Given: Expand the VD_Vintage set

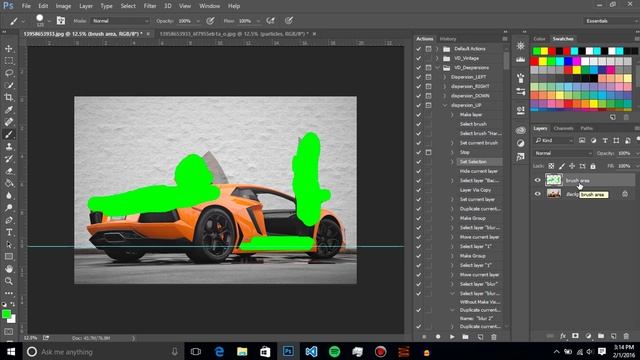Looking at the screenshot, I should 438,58.
